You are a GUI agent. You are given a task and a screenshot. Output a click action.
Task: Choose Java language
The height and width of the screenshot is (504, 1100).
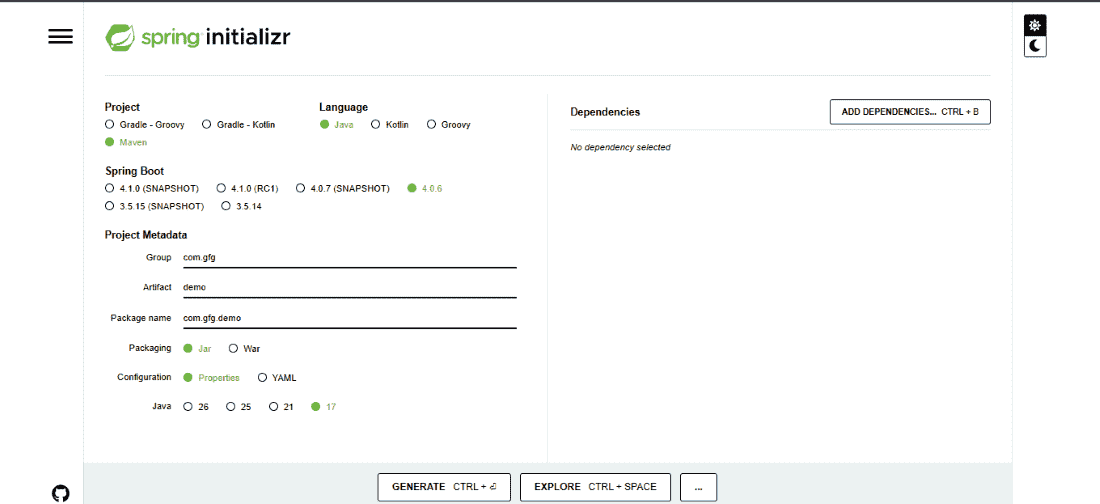[x=337, y=125]
